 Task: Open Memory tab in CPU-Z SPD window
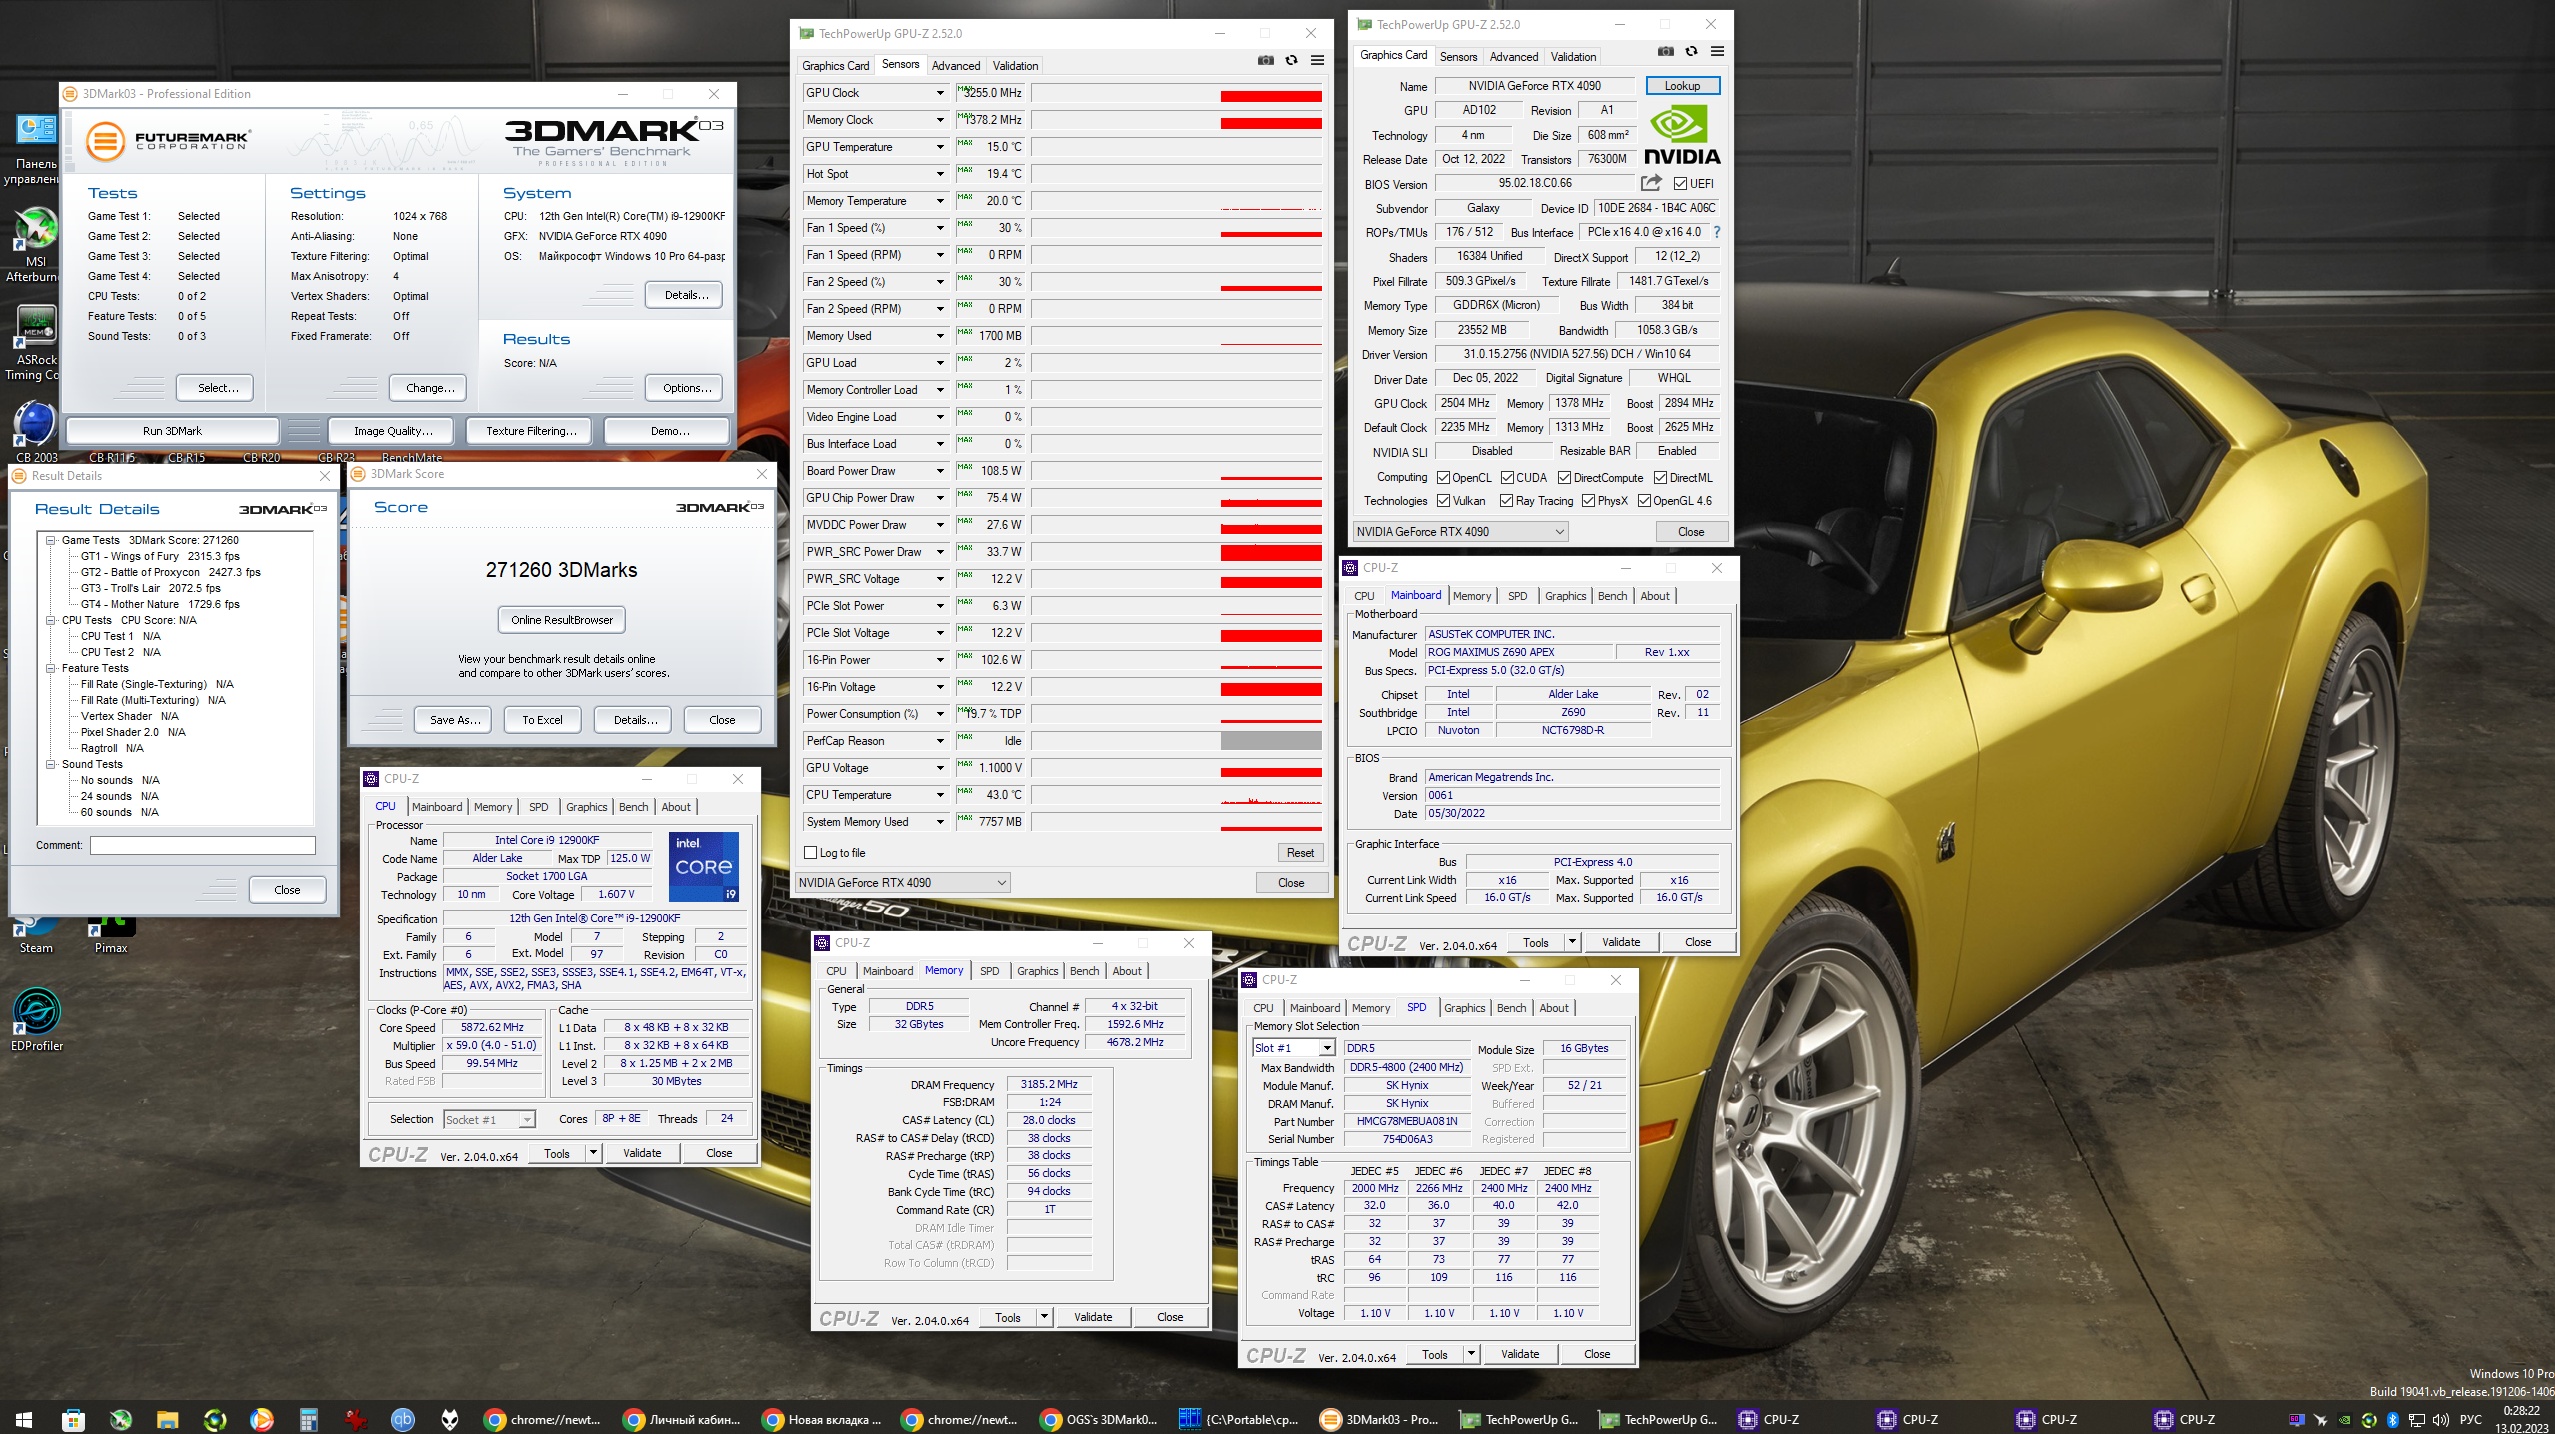1370,1008
